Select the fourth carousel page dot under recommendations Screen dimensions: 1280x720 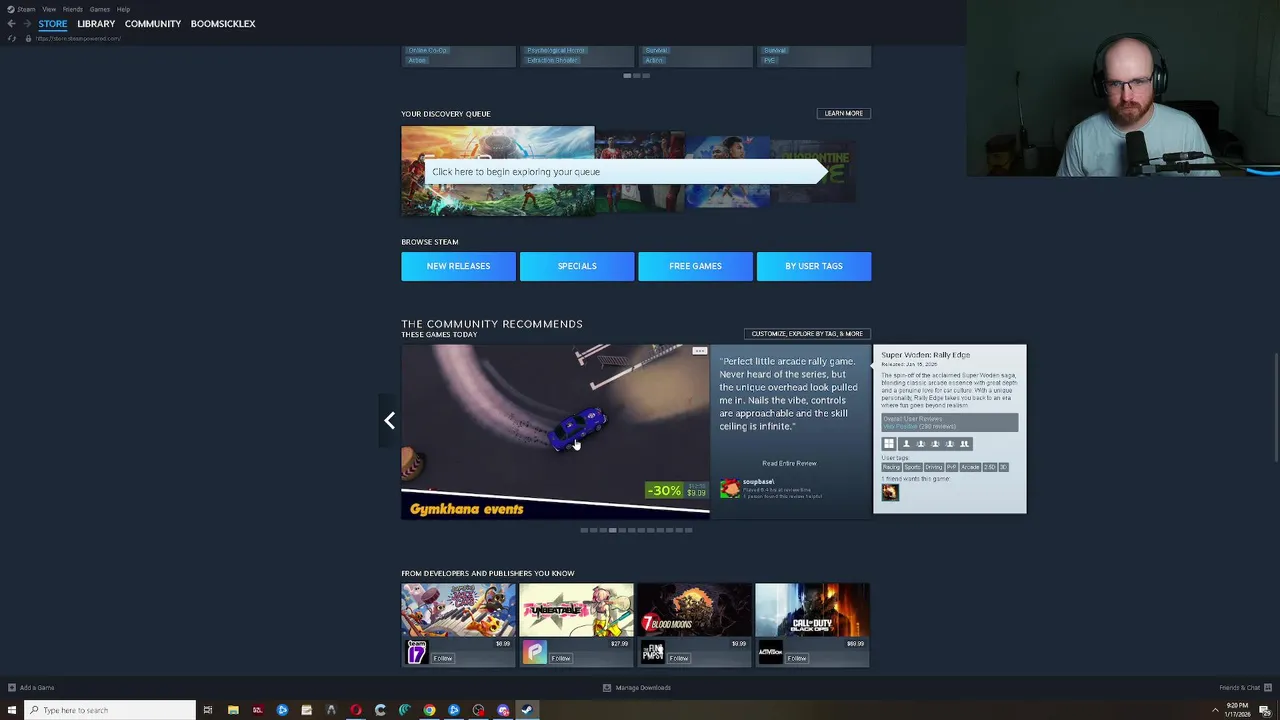coord(612,530)
